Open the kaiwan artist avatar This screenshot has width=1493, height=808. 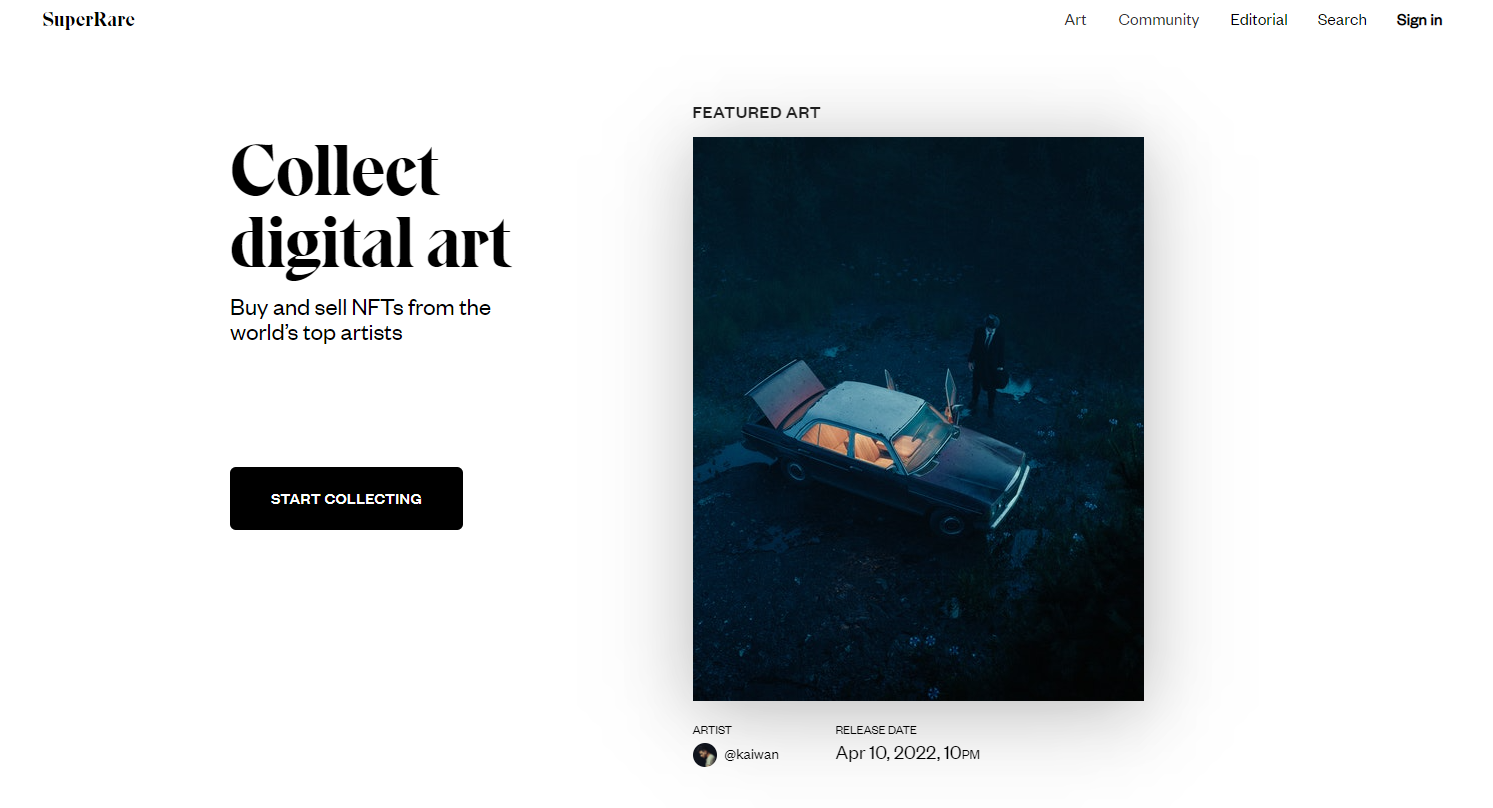(705, 755)
